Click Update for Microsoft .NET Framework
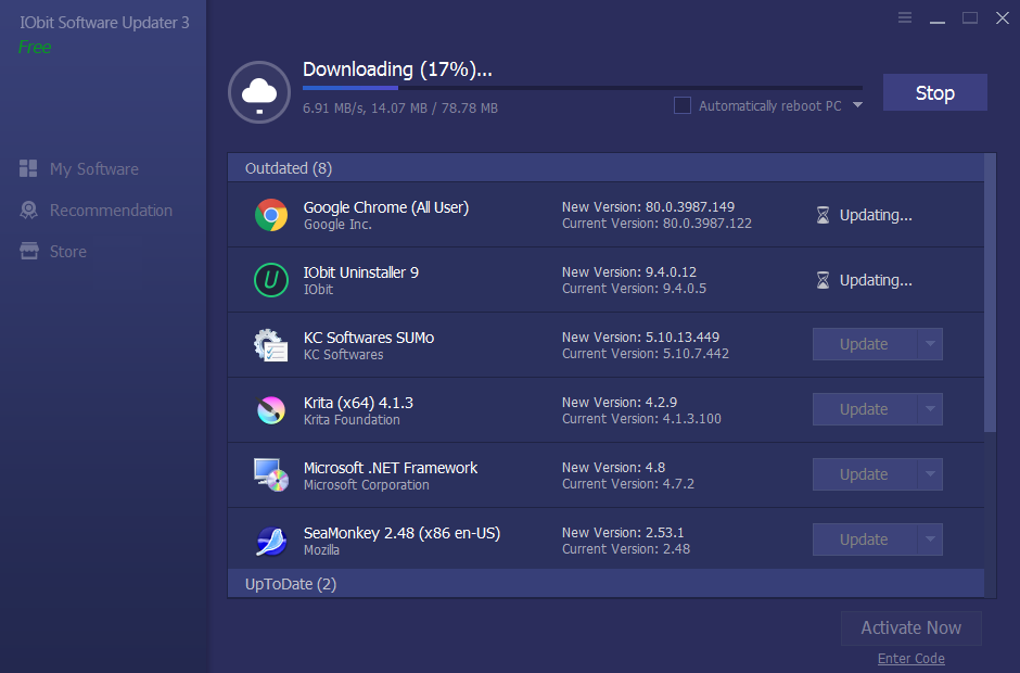The image size is (1020, 673). (865, 474)
